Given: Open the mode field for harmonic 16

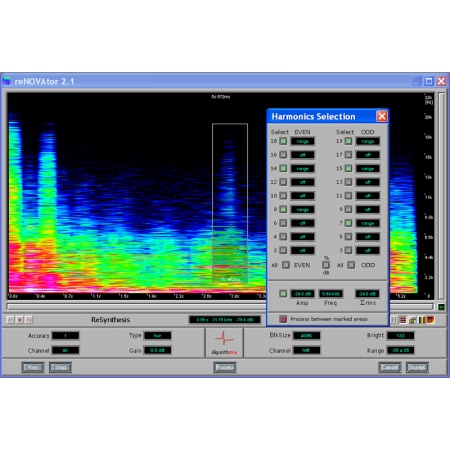Looking at the screenshot, I should click(x=303, y=155).
